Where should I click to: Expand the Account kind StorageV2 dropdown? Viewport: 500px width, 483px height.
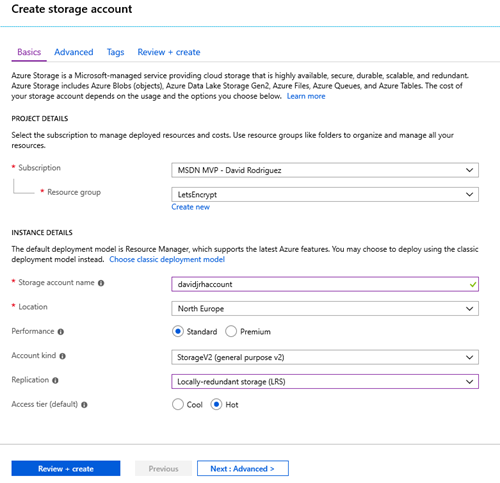point(325,357)
